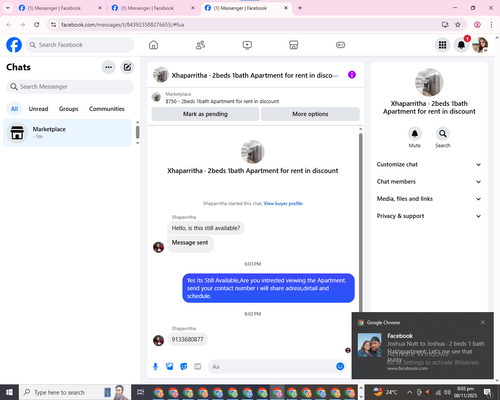This screenshot has height=400, width=500.
Task: Select the All chats filter tab
Action: click(x=14, y=109)
